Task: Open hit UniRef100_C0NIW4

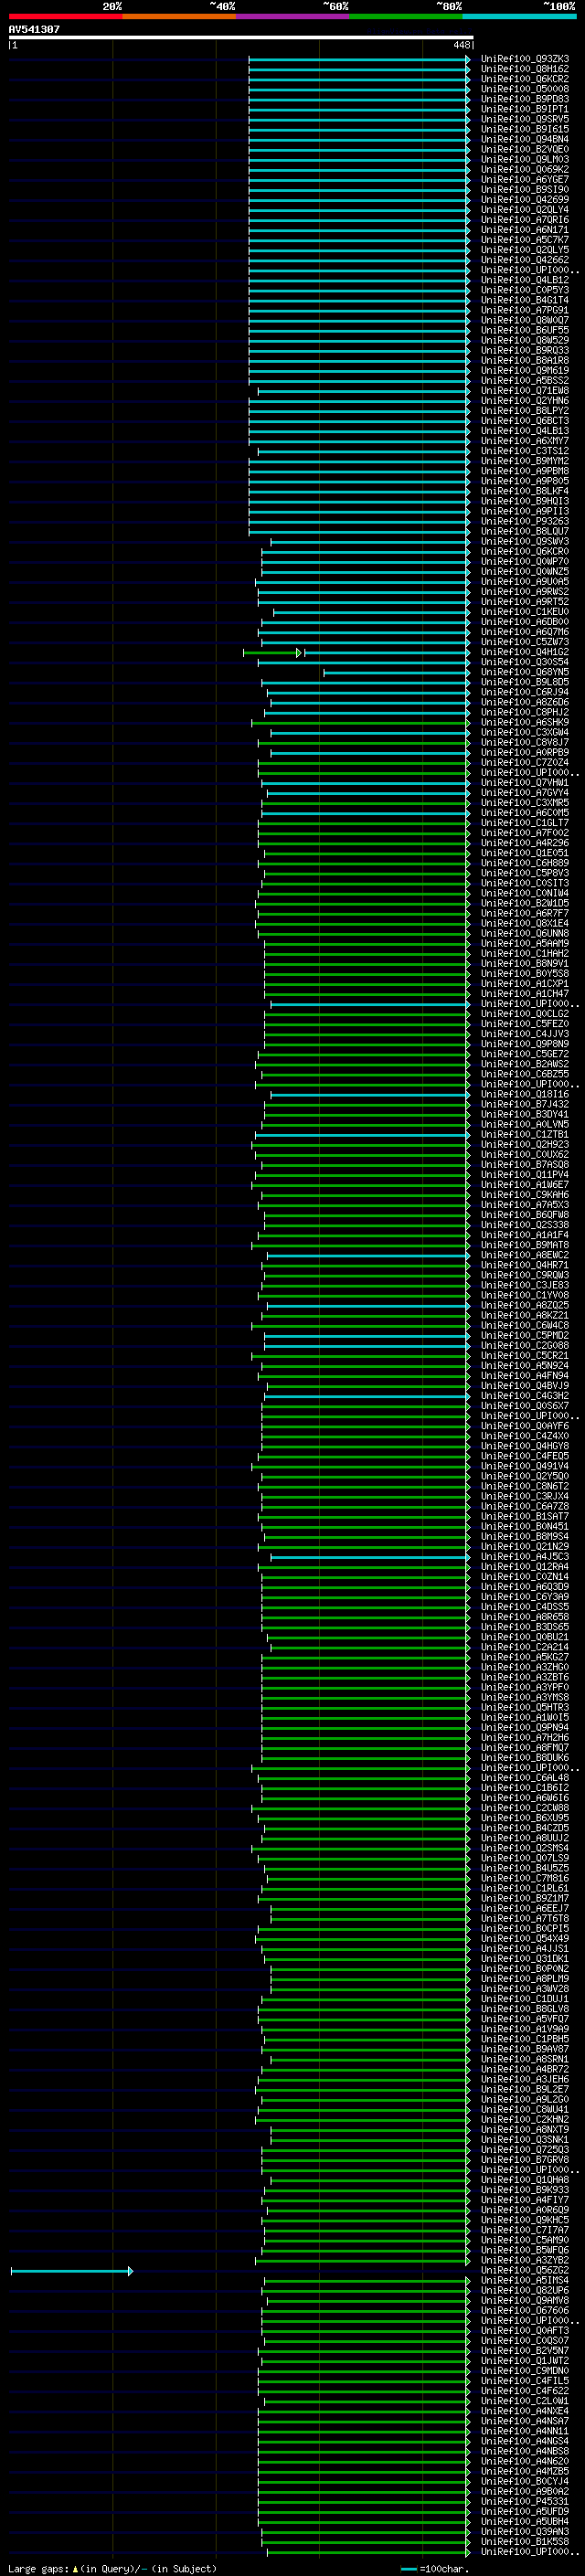Action: 525,893
